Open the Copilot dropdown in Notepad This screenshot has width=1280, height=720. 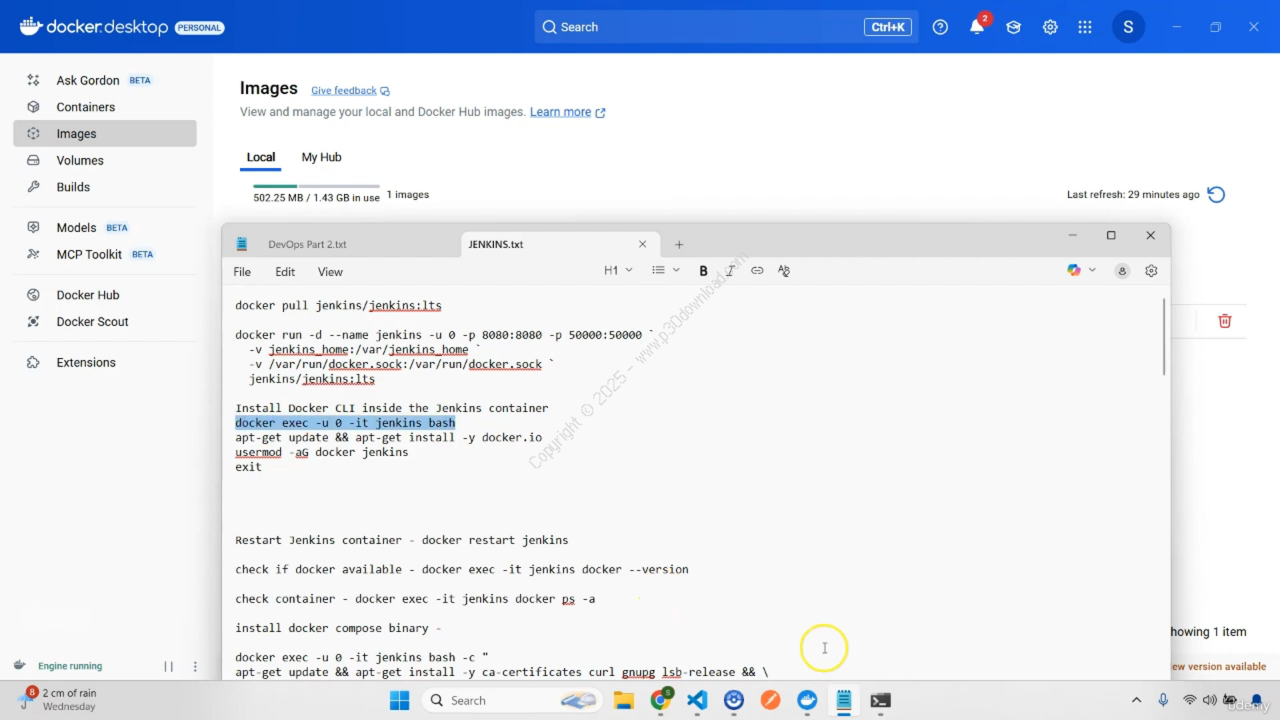(x=1081, y=271)
